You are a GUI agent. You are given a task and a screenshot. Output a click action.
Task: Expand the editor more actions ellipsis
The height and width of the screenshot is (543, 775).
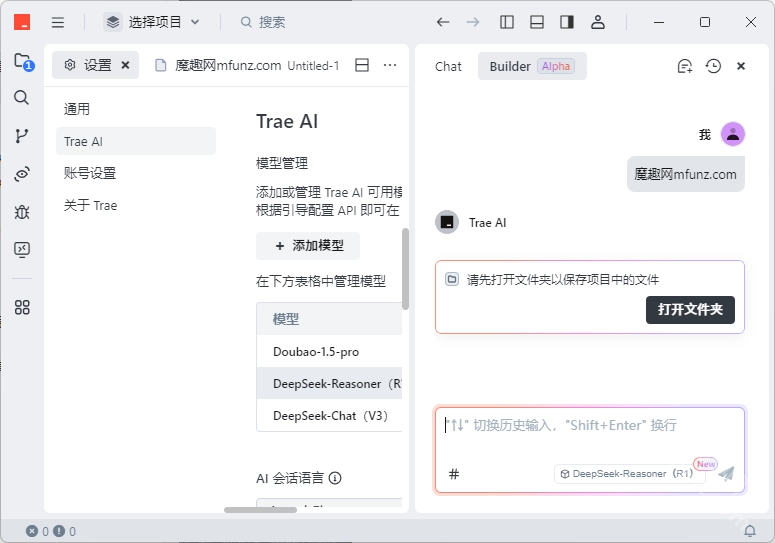[390, 66]
